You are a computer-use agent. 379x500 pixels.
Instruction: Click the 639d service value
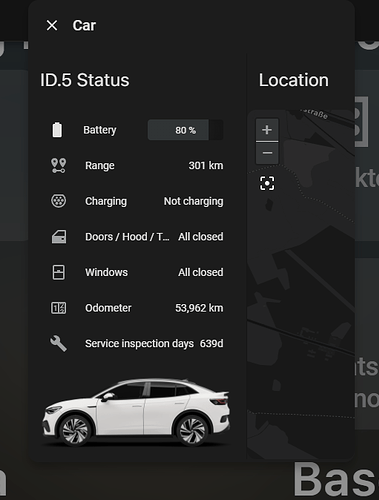click(212, 343)
